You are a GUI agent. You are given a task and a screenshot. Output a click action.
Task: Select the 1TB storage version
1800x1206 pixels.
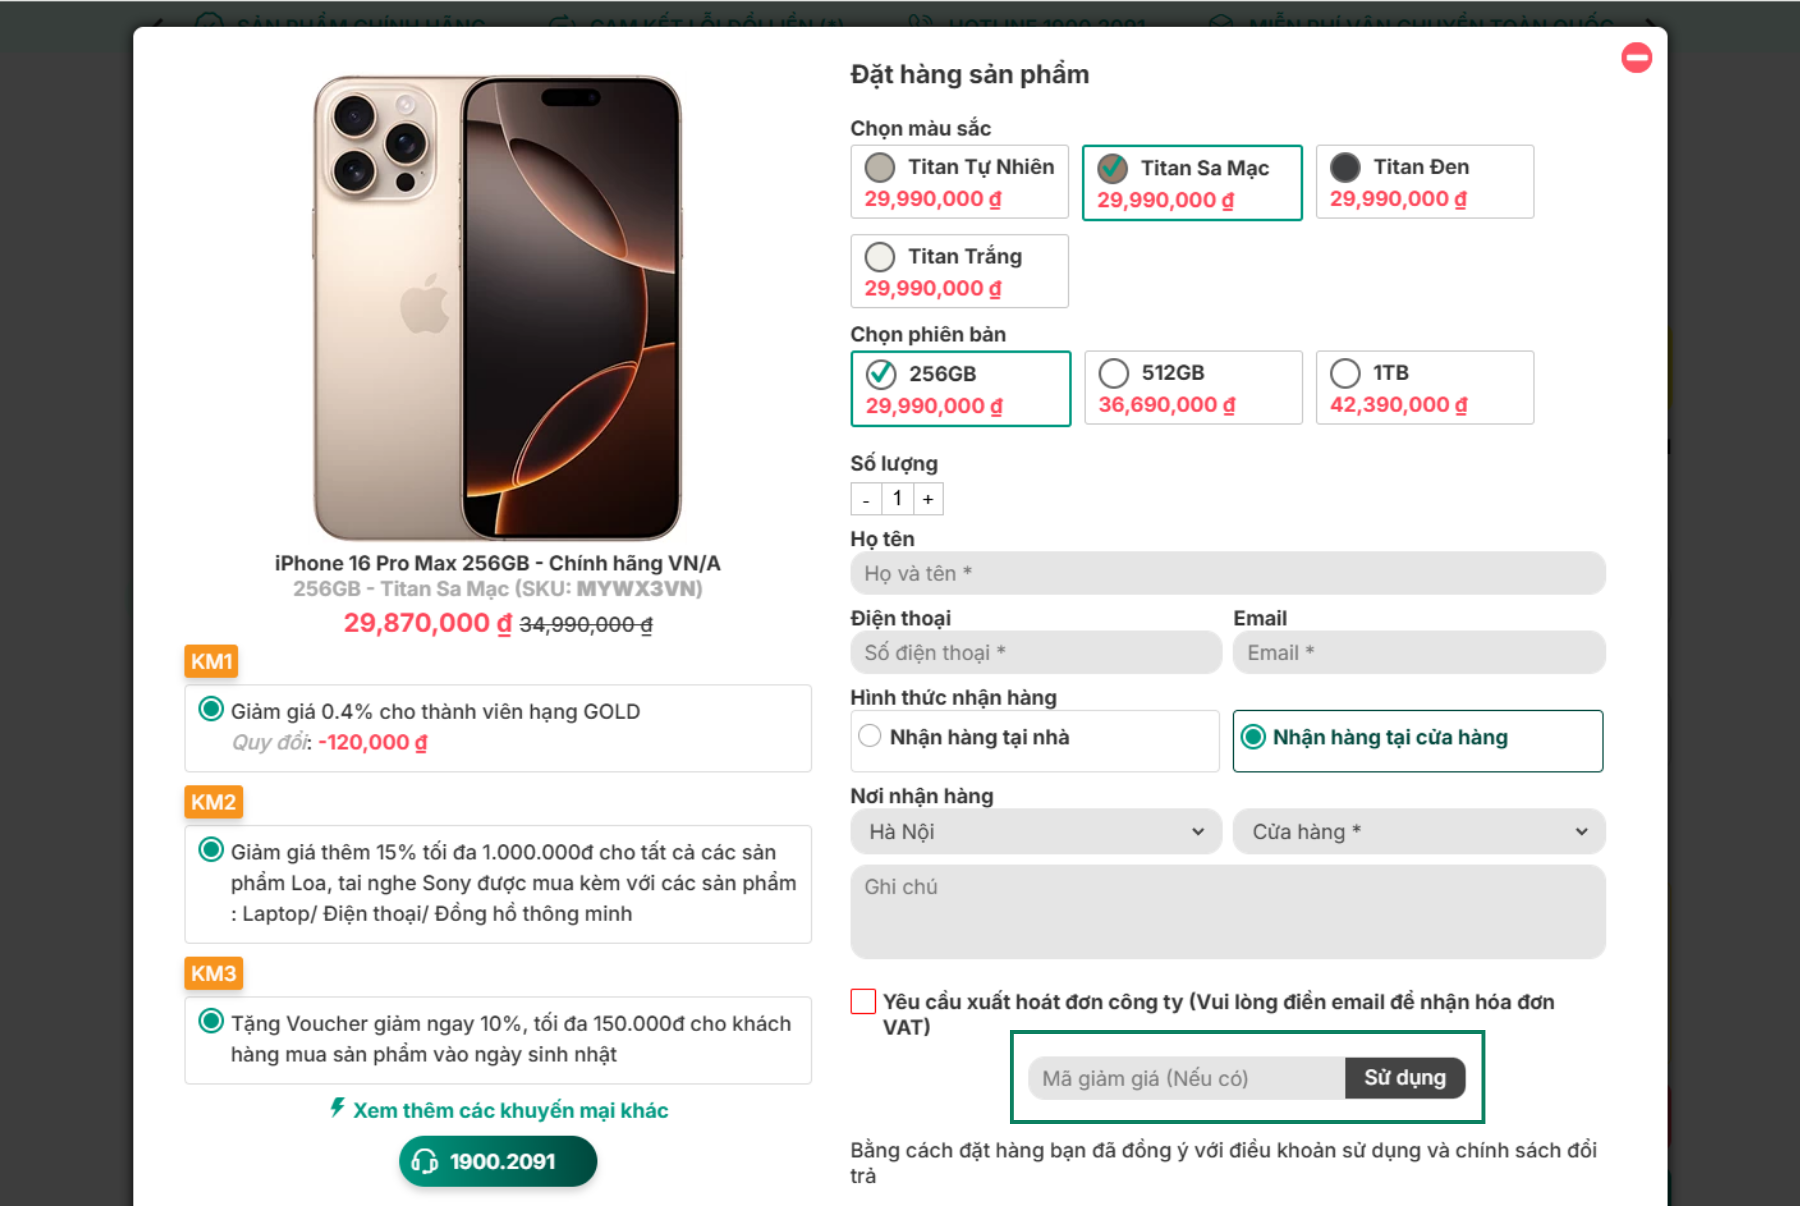(x=1424, y=388)
